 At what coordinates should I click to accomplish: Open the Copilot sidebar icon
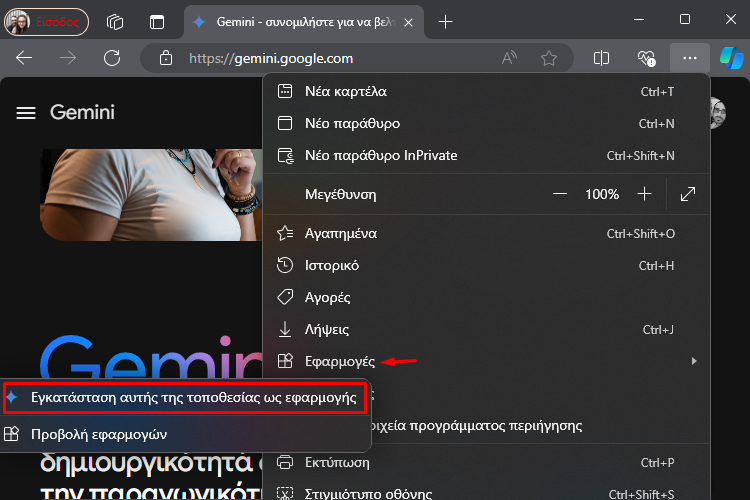[x=731, y=58]
